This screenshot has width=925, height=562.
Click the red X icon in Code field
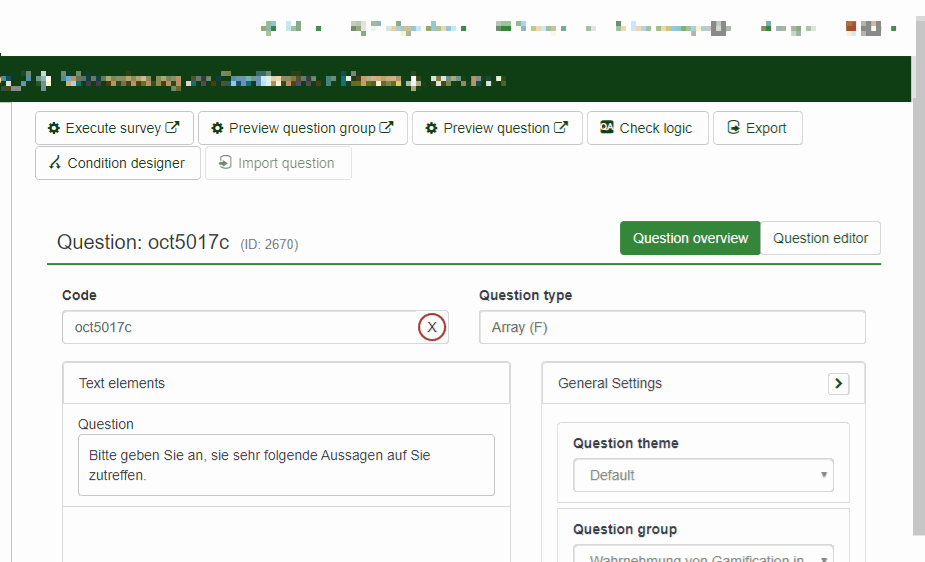[432, 327]
